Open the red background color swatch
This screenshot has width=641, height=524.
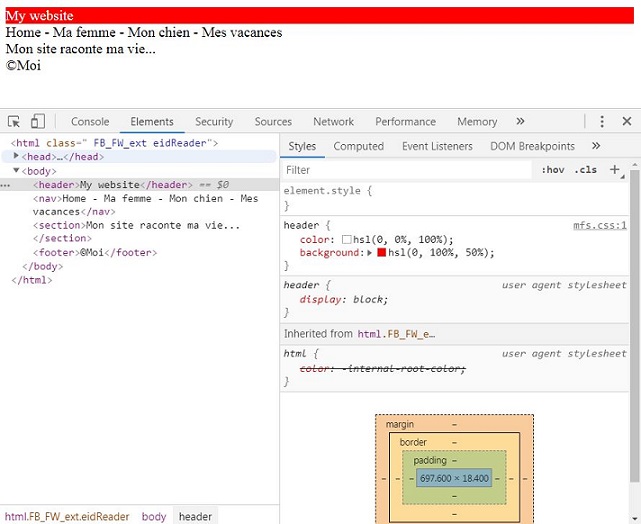coord(382,253)
